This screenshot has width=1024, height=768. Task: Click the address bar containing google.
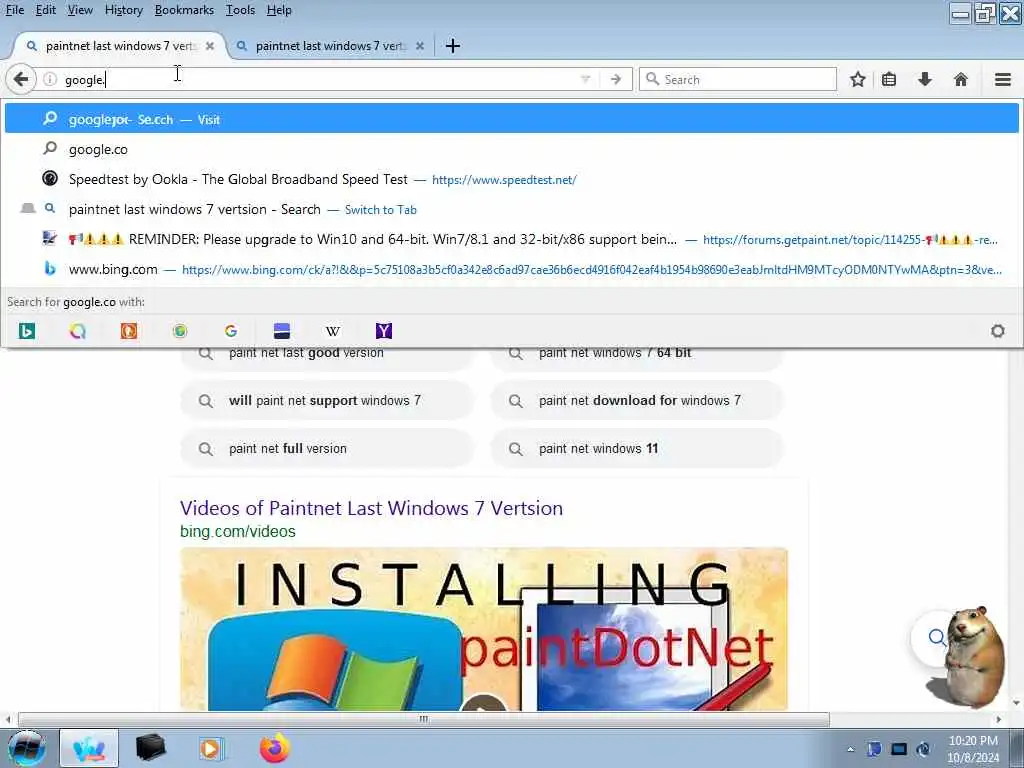coord(313,80)
